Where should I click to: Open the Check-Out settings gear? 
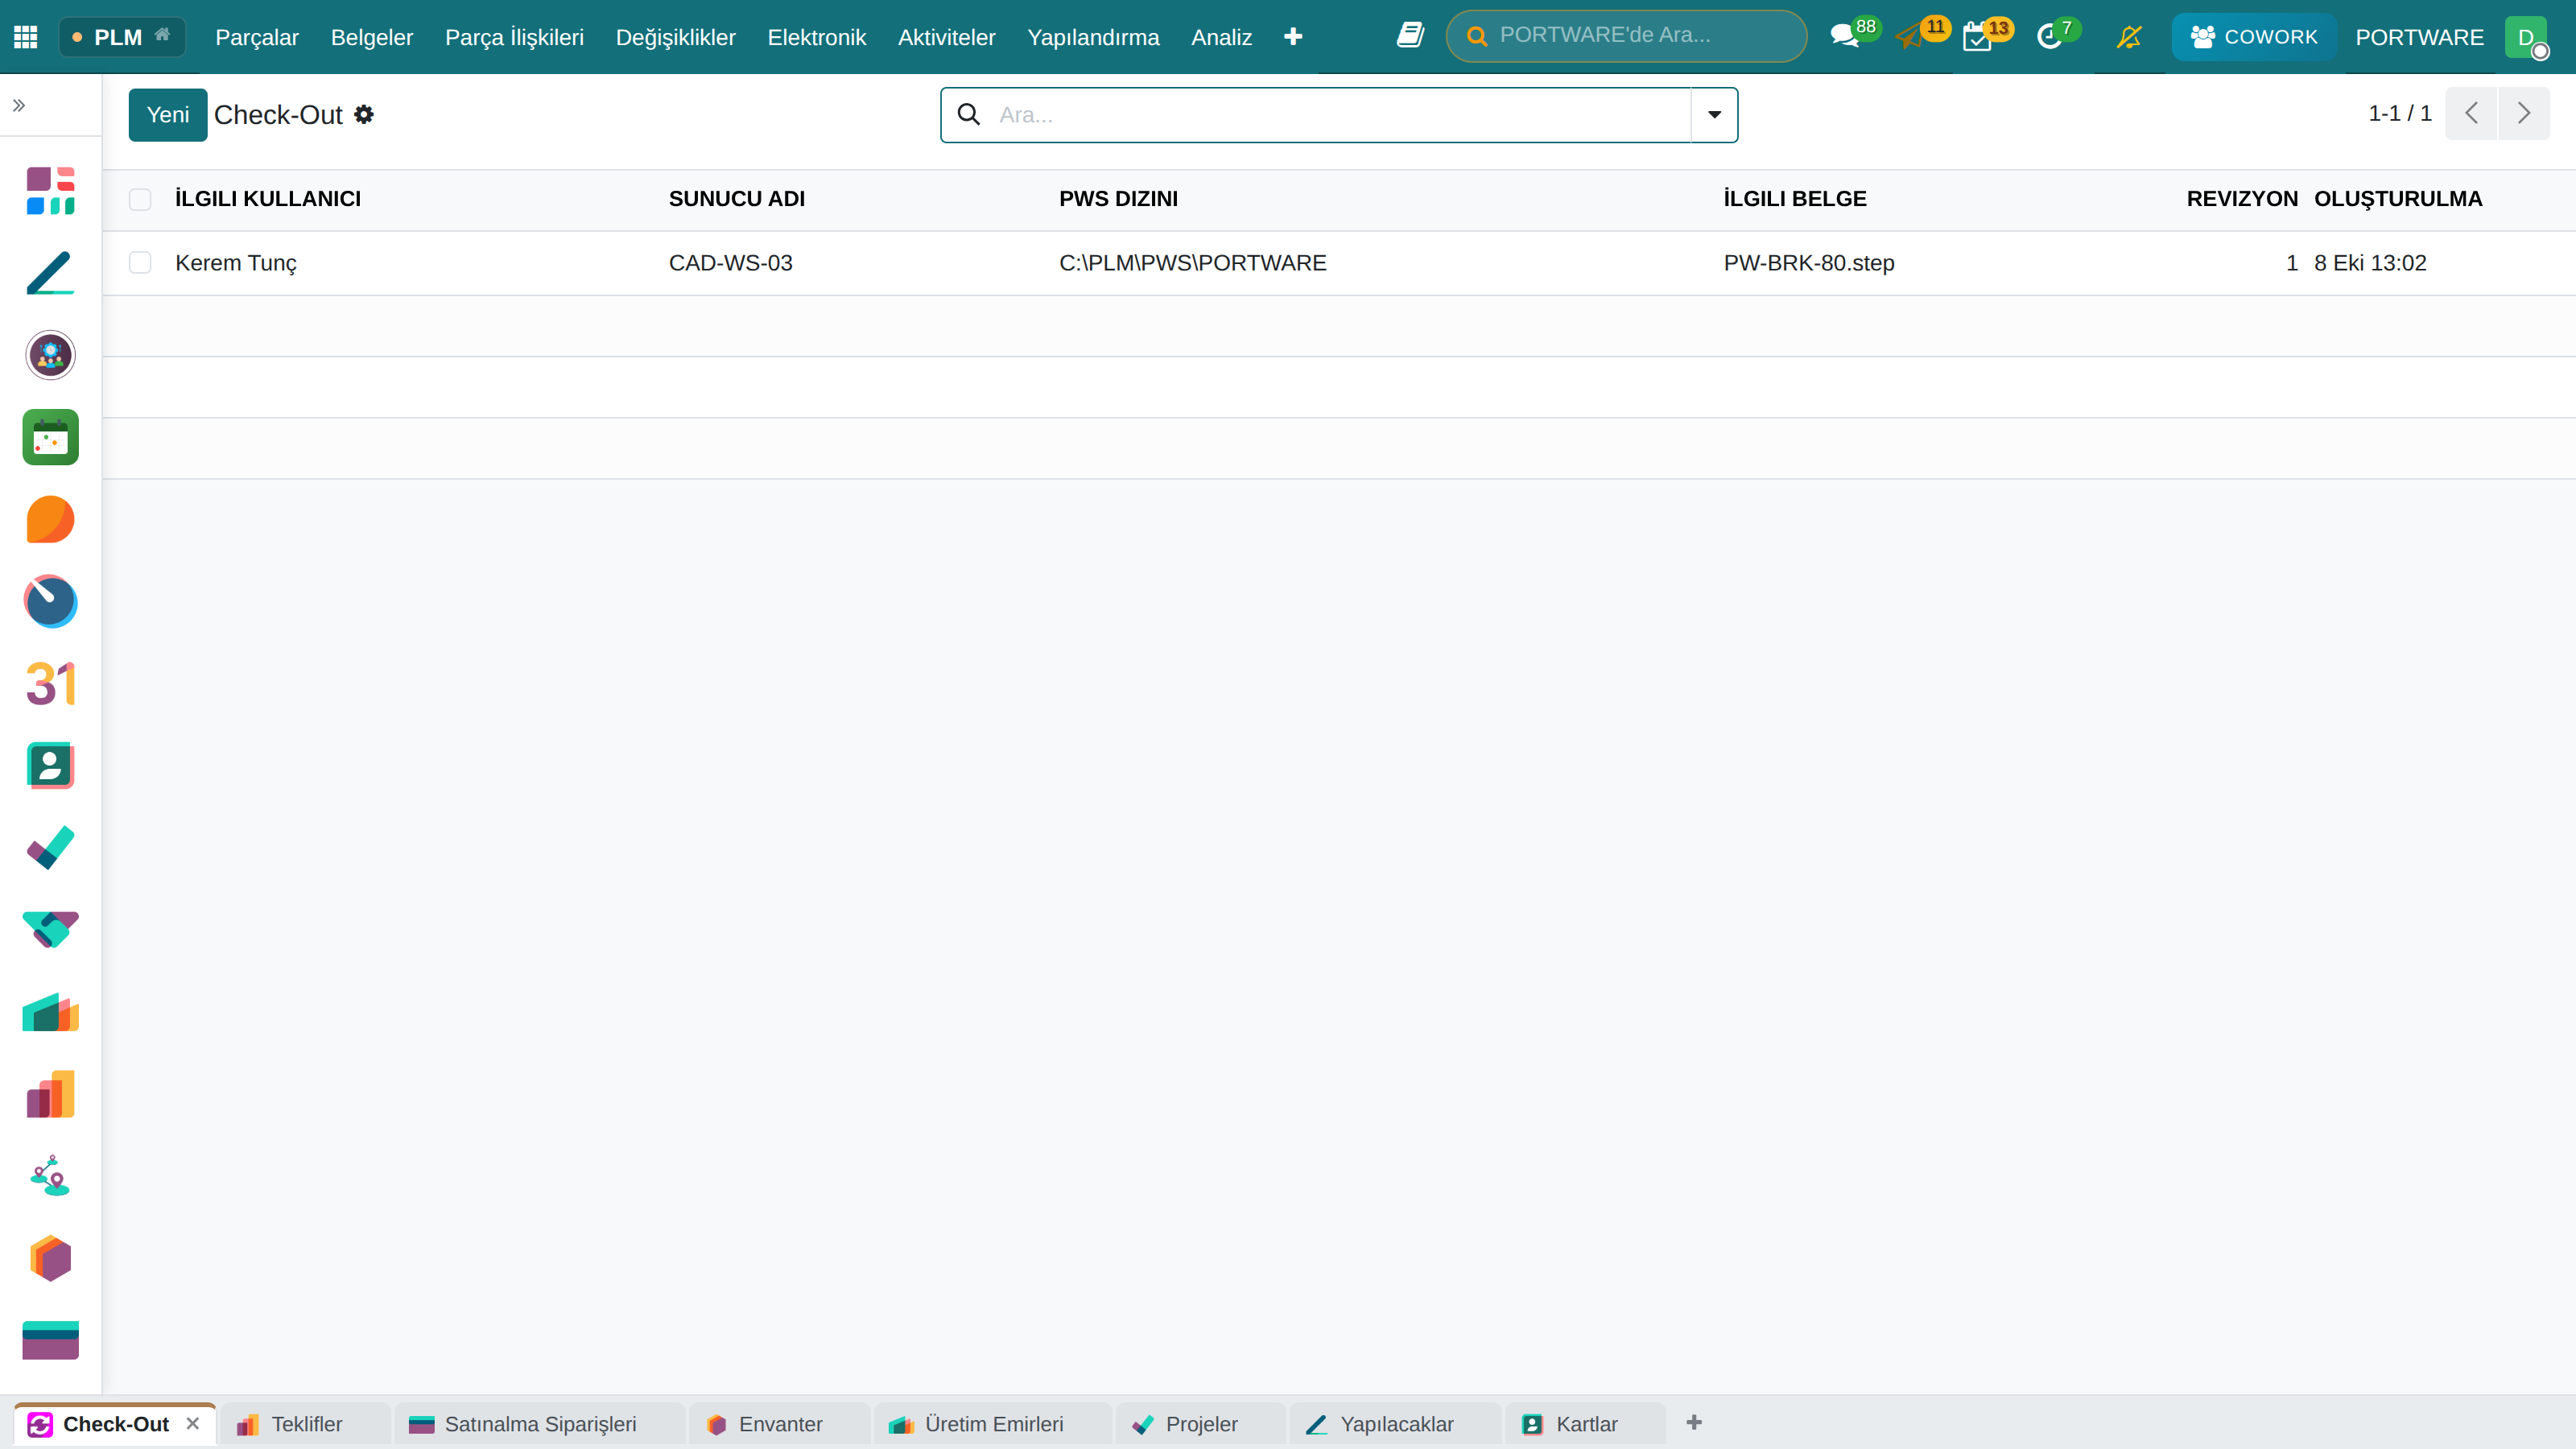pyautogui.click(x=364, y=114)
